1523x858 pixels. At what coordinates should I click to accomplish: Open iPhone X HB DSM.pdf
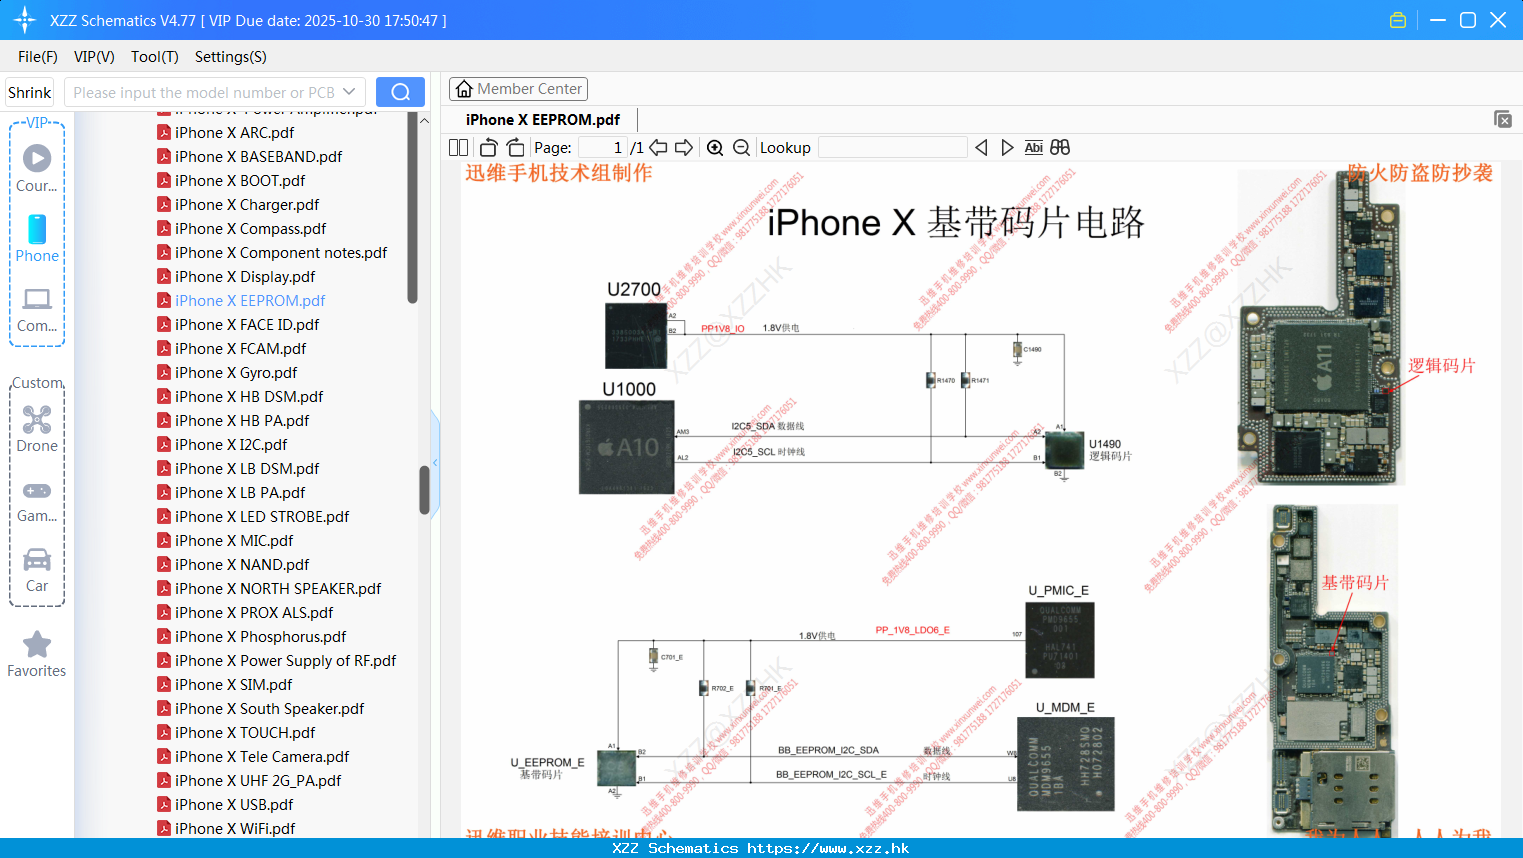click(249, 396)
